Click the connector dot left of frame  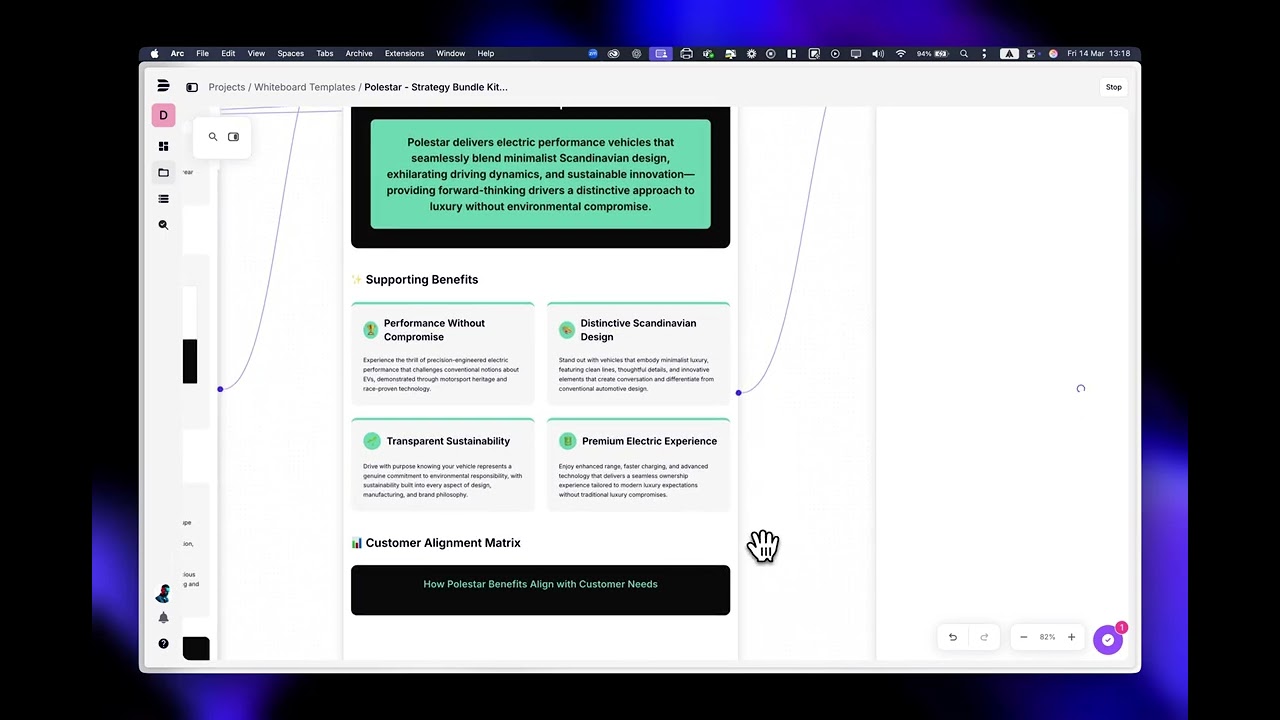pos(220,389)
